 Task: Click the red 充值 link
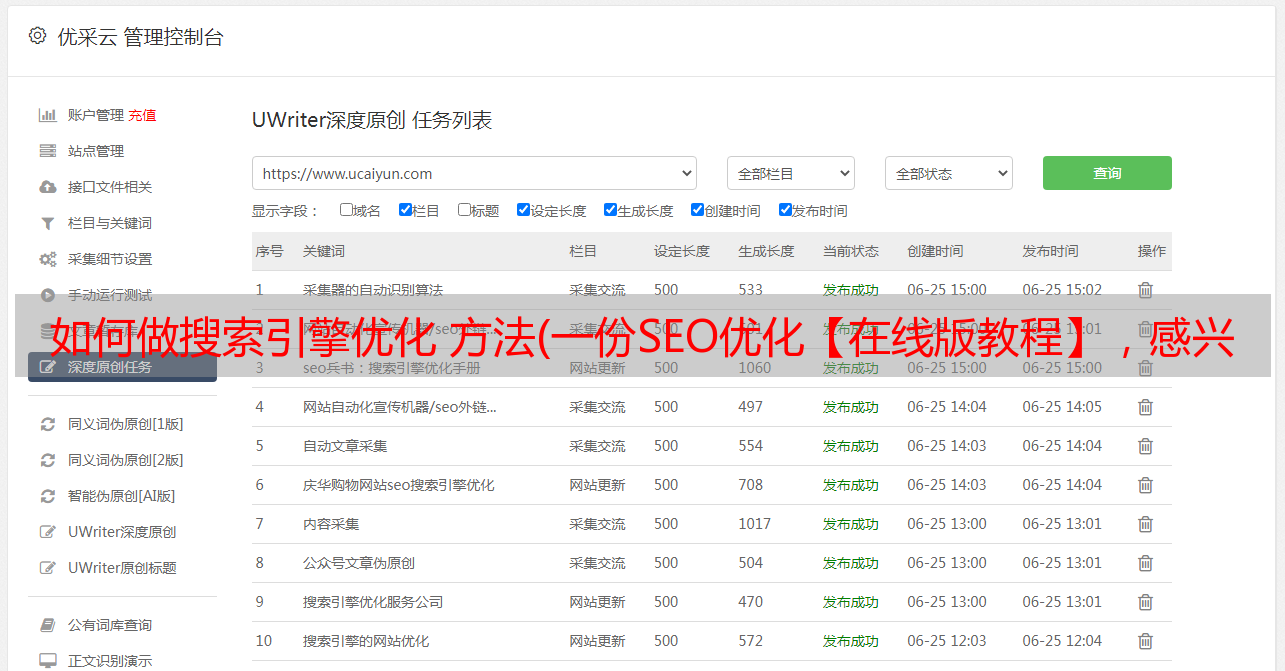[142, 115]
